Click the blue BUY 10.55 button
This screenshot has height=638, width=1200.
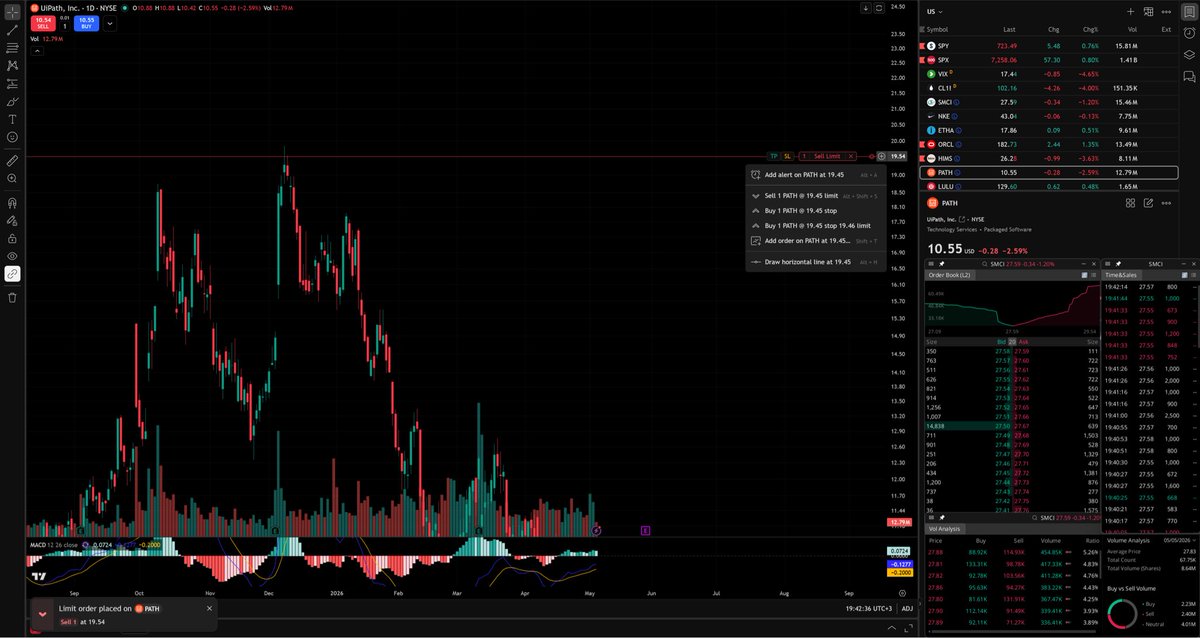coord(85,23)
